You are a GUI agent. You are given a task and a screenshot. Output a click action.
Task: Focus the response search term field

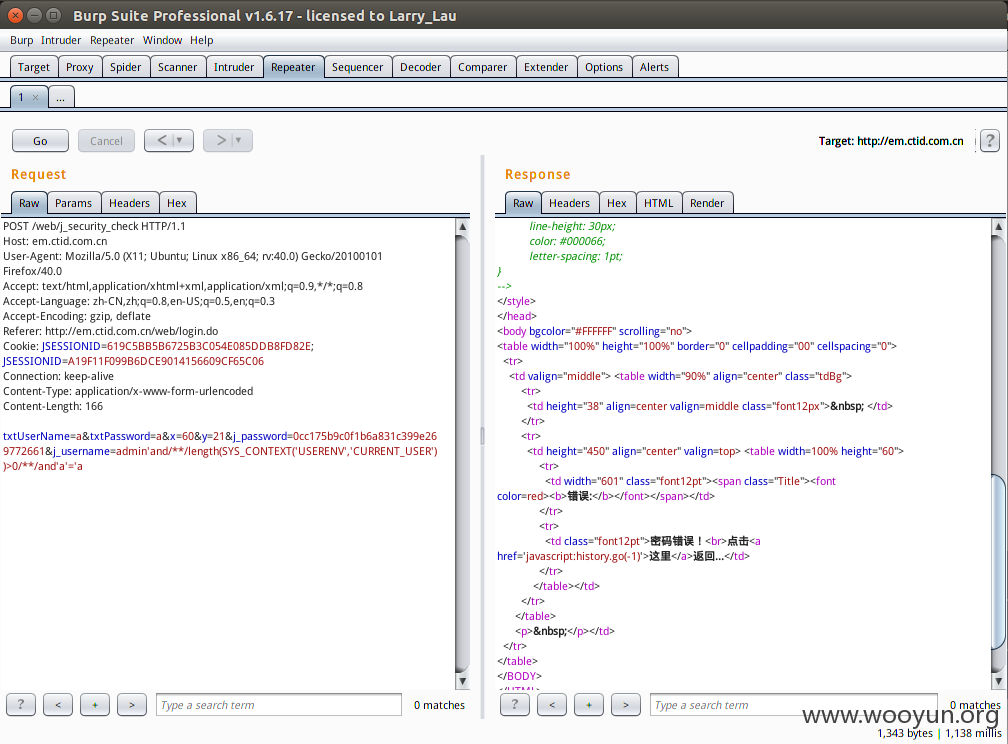click(x=794, y=705)
